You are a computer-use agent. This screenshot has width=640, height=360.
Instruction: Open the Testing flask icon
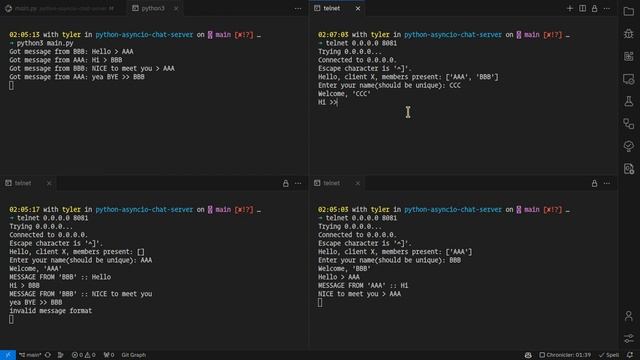coord(629,101)
